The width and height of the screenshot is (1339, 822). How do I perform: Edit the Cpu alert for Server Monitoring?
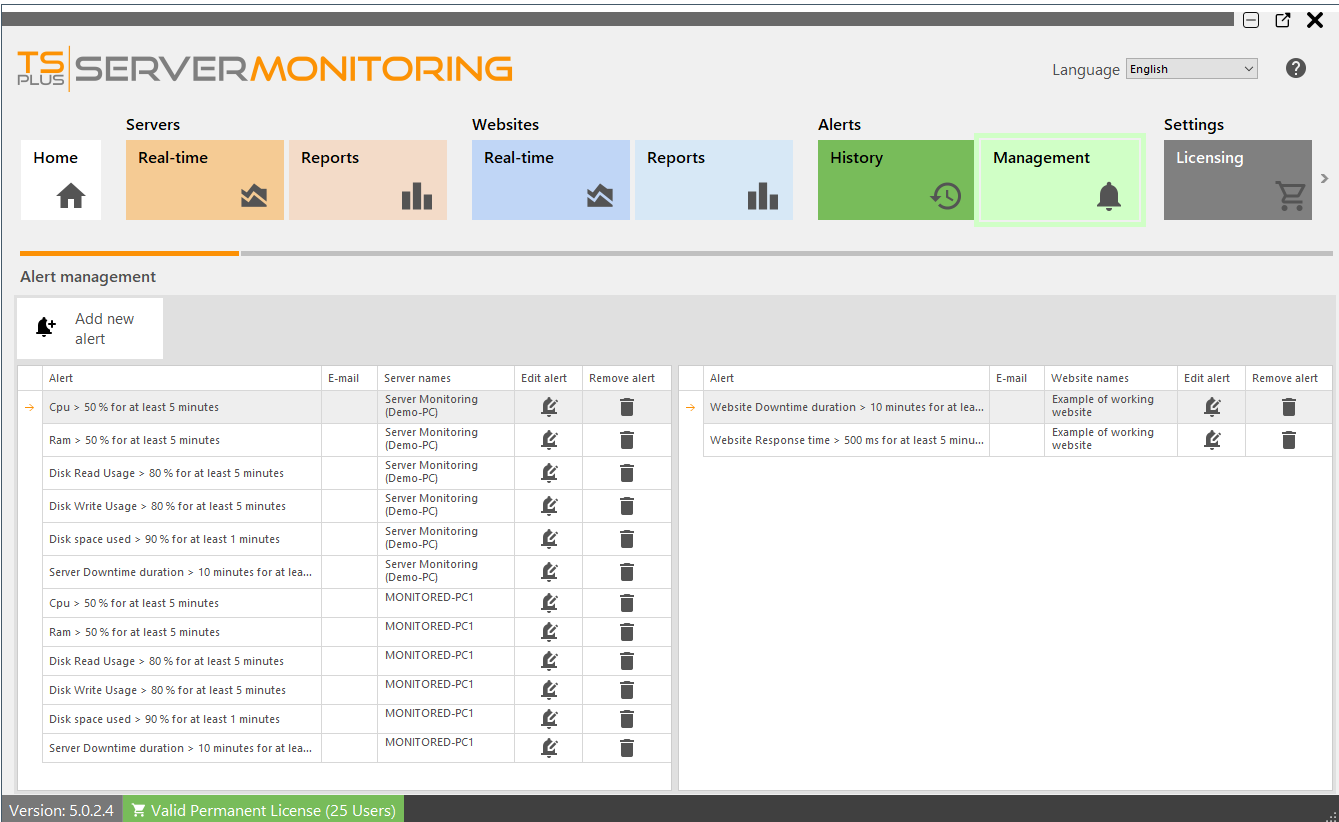(x=548, y=406)
